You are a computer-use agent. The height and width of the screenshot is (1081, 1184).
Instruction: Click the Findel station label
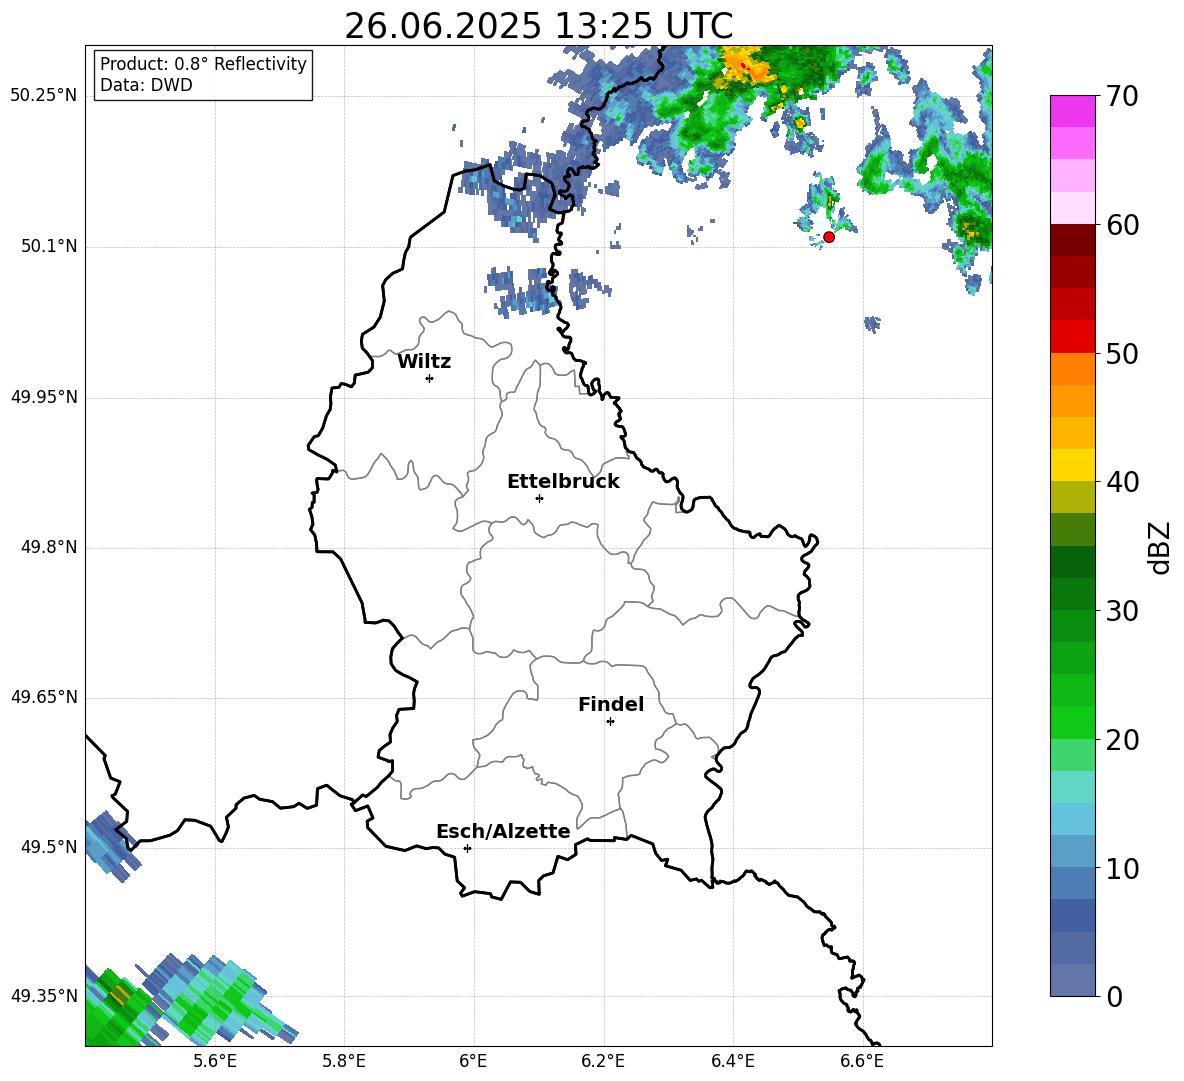click(x=611, y=704)
